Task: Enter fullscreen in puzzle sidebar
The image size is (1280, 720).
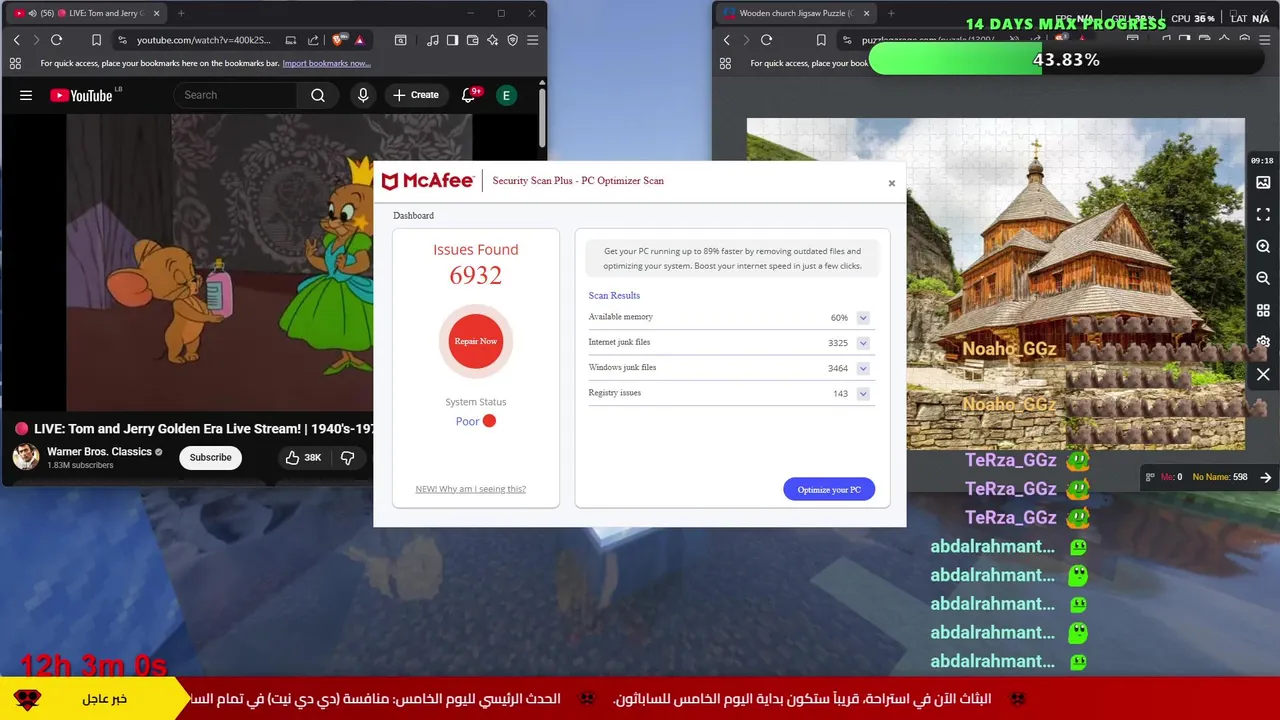Action: [1263, 214]
